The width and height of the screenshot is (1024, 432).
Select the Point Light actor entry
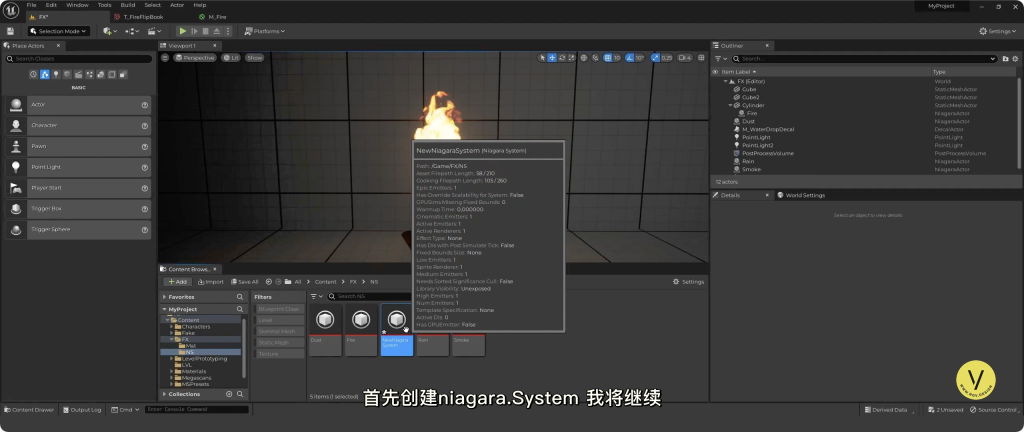[x=78, y=167]
